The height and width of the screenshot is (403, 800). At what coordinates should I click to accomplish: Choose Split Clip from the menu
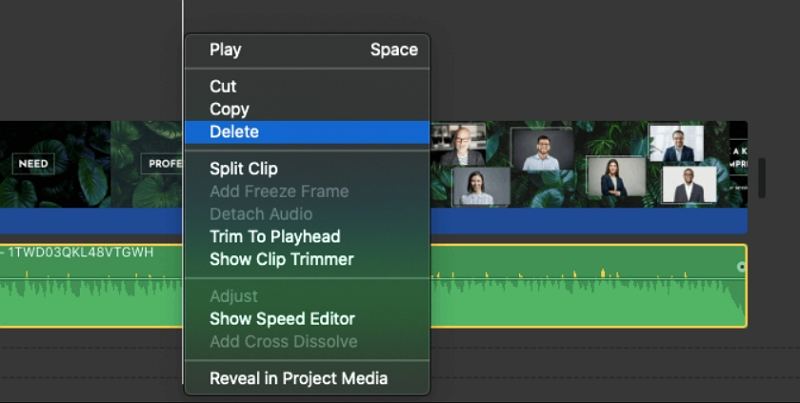307,169
